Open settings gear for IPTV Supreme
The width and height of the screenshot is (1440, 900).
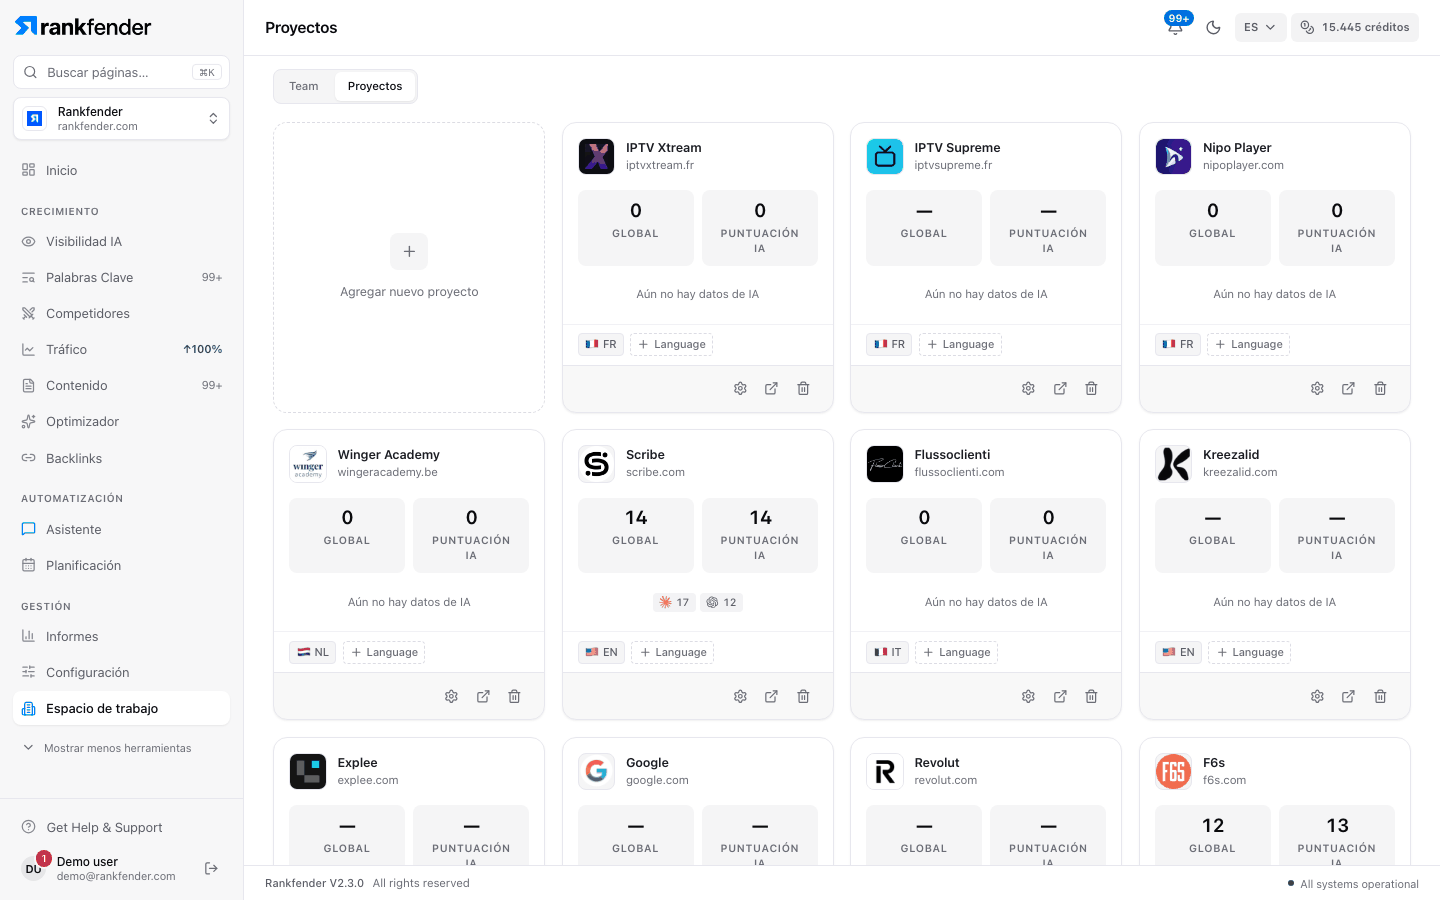1028,388
